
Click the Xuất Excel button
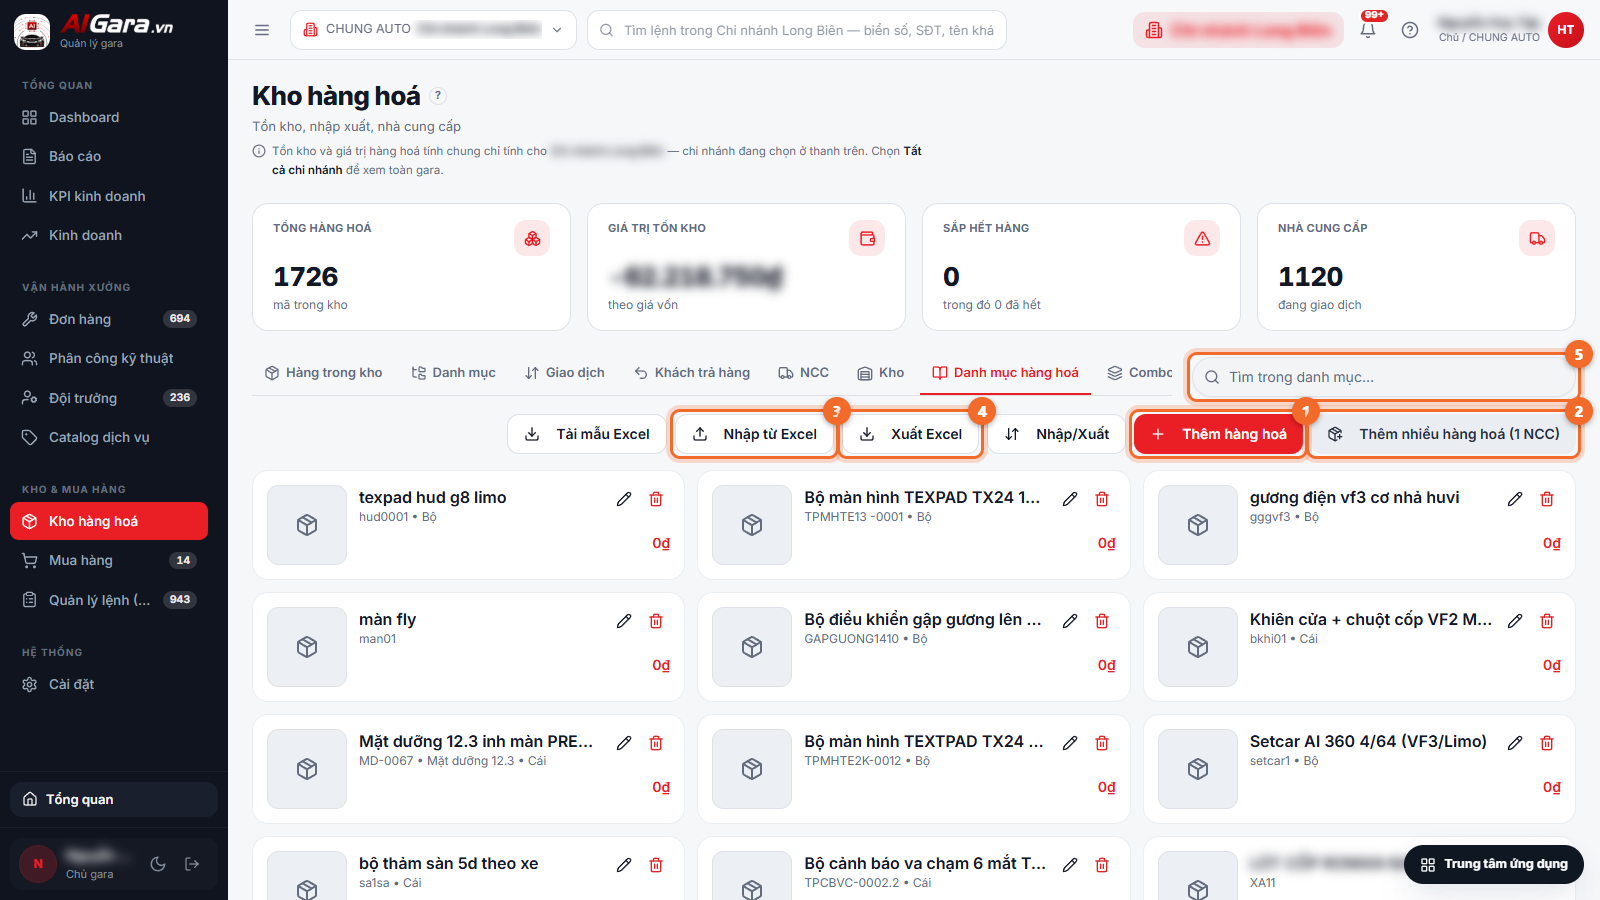point(911,434)
